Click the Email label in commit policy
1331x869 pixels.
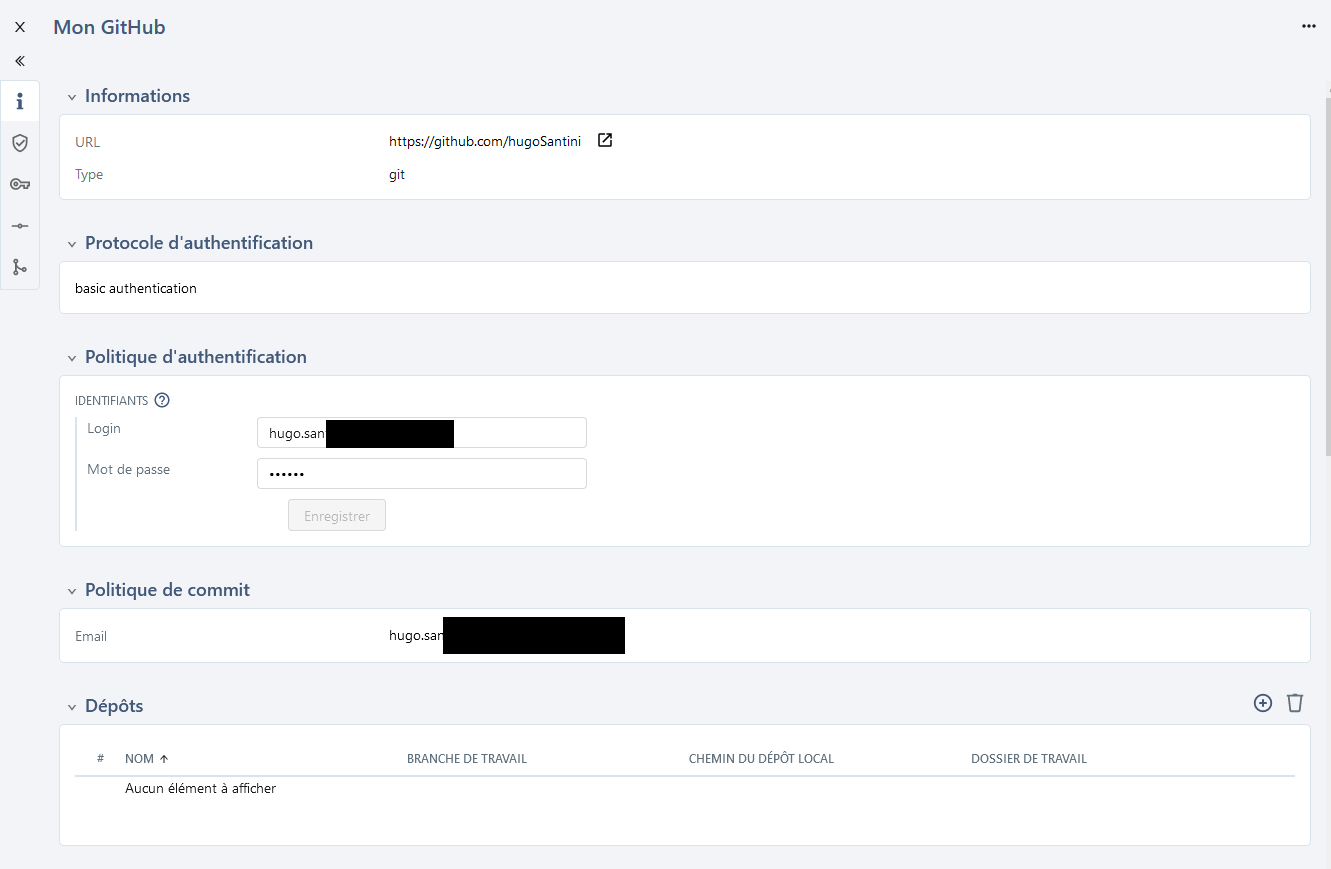pyautogui.click(x=91, y=636)
